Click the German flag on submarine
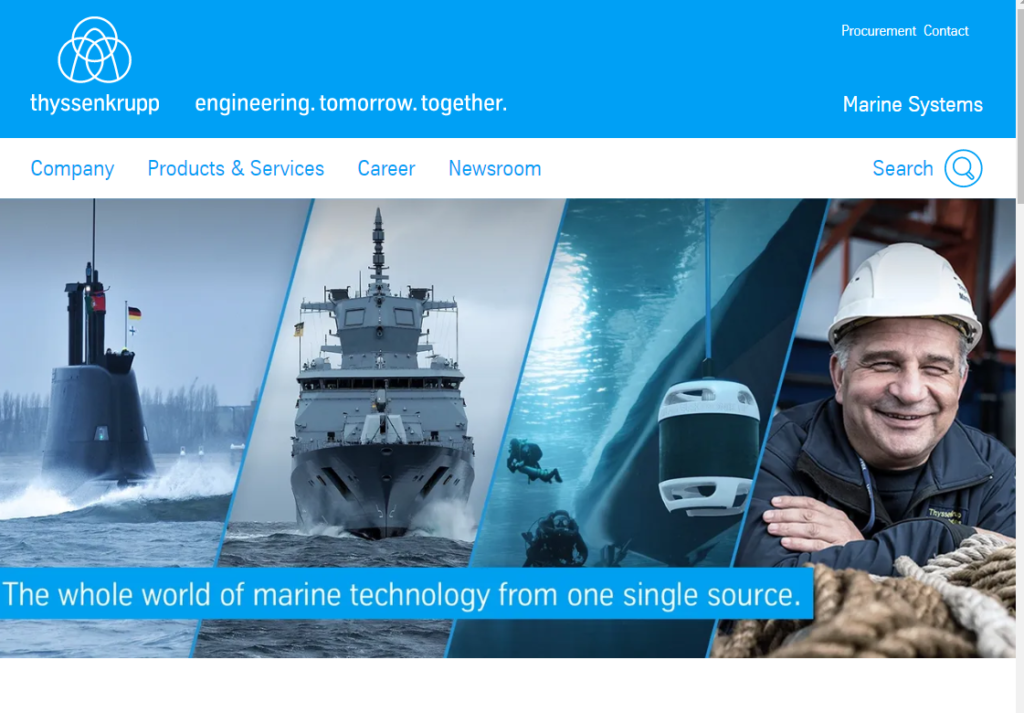This screenshot has height=713, width=1024. coord(134,313)
